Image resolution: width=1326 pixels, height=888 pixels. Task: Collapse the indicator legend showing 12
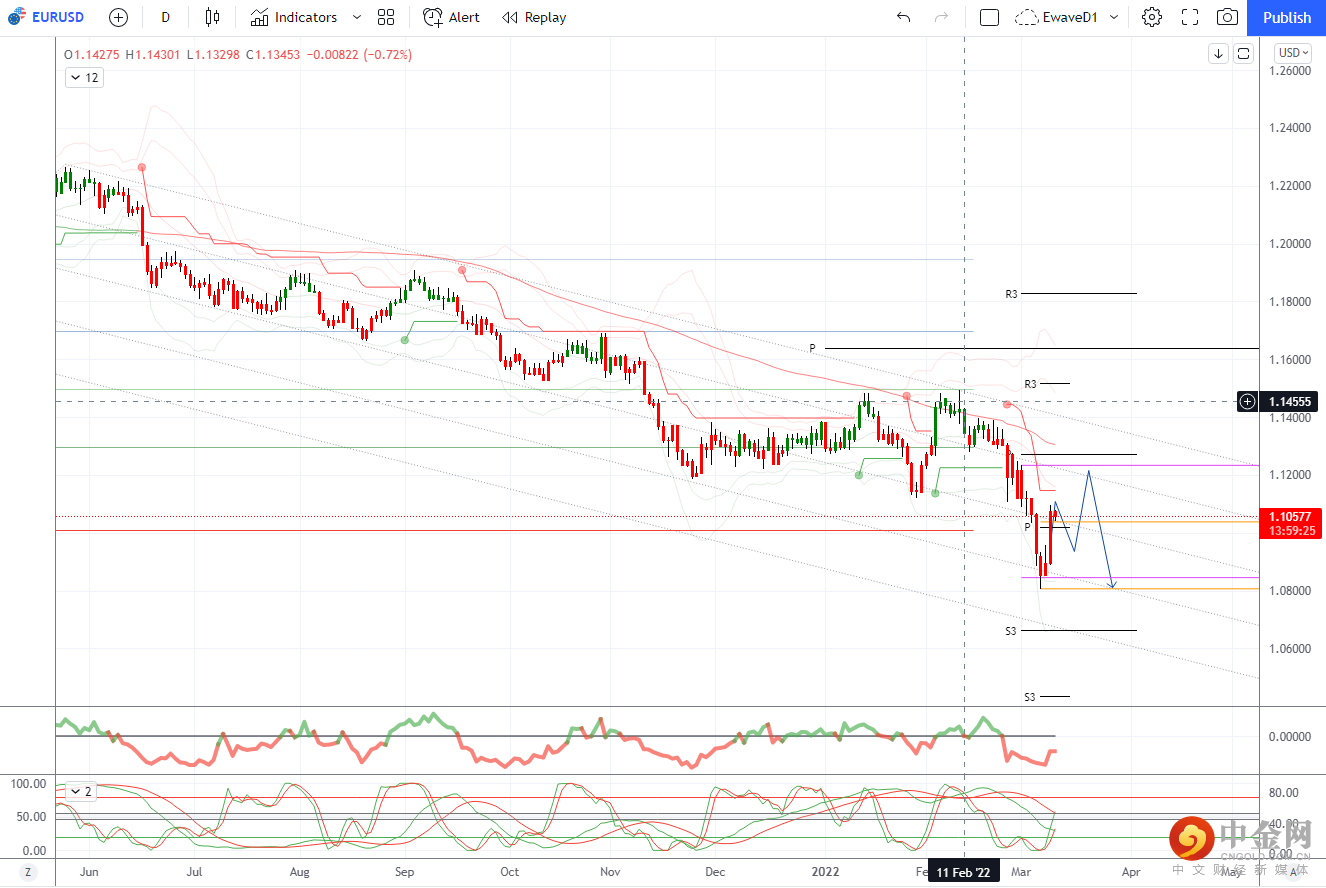click(84, 77)
